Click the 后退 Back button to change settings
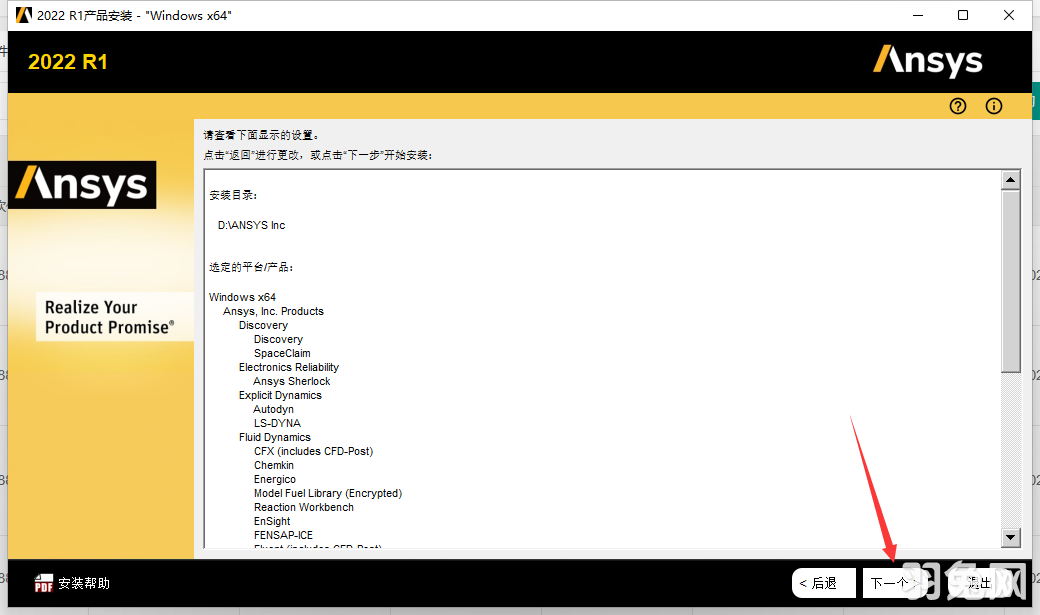The image size is (1040, 615). click(x=823, y=582)
